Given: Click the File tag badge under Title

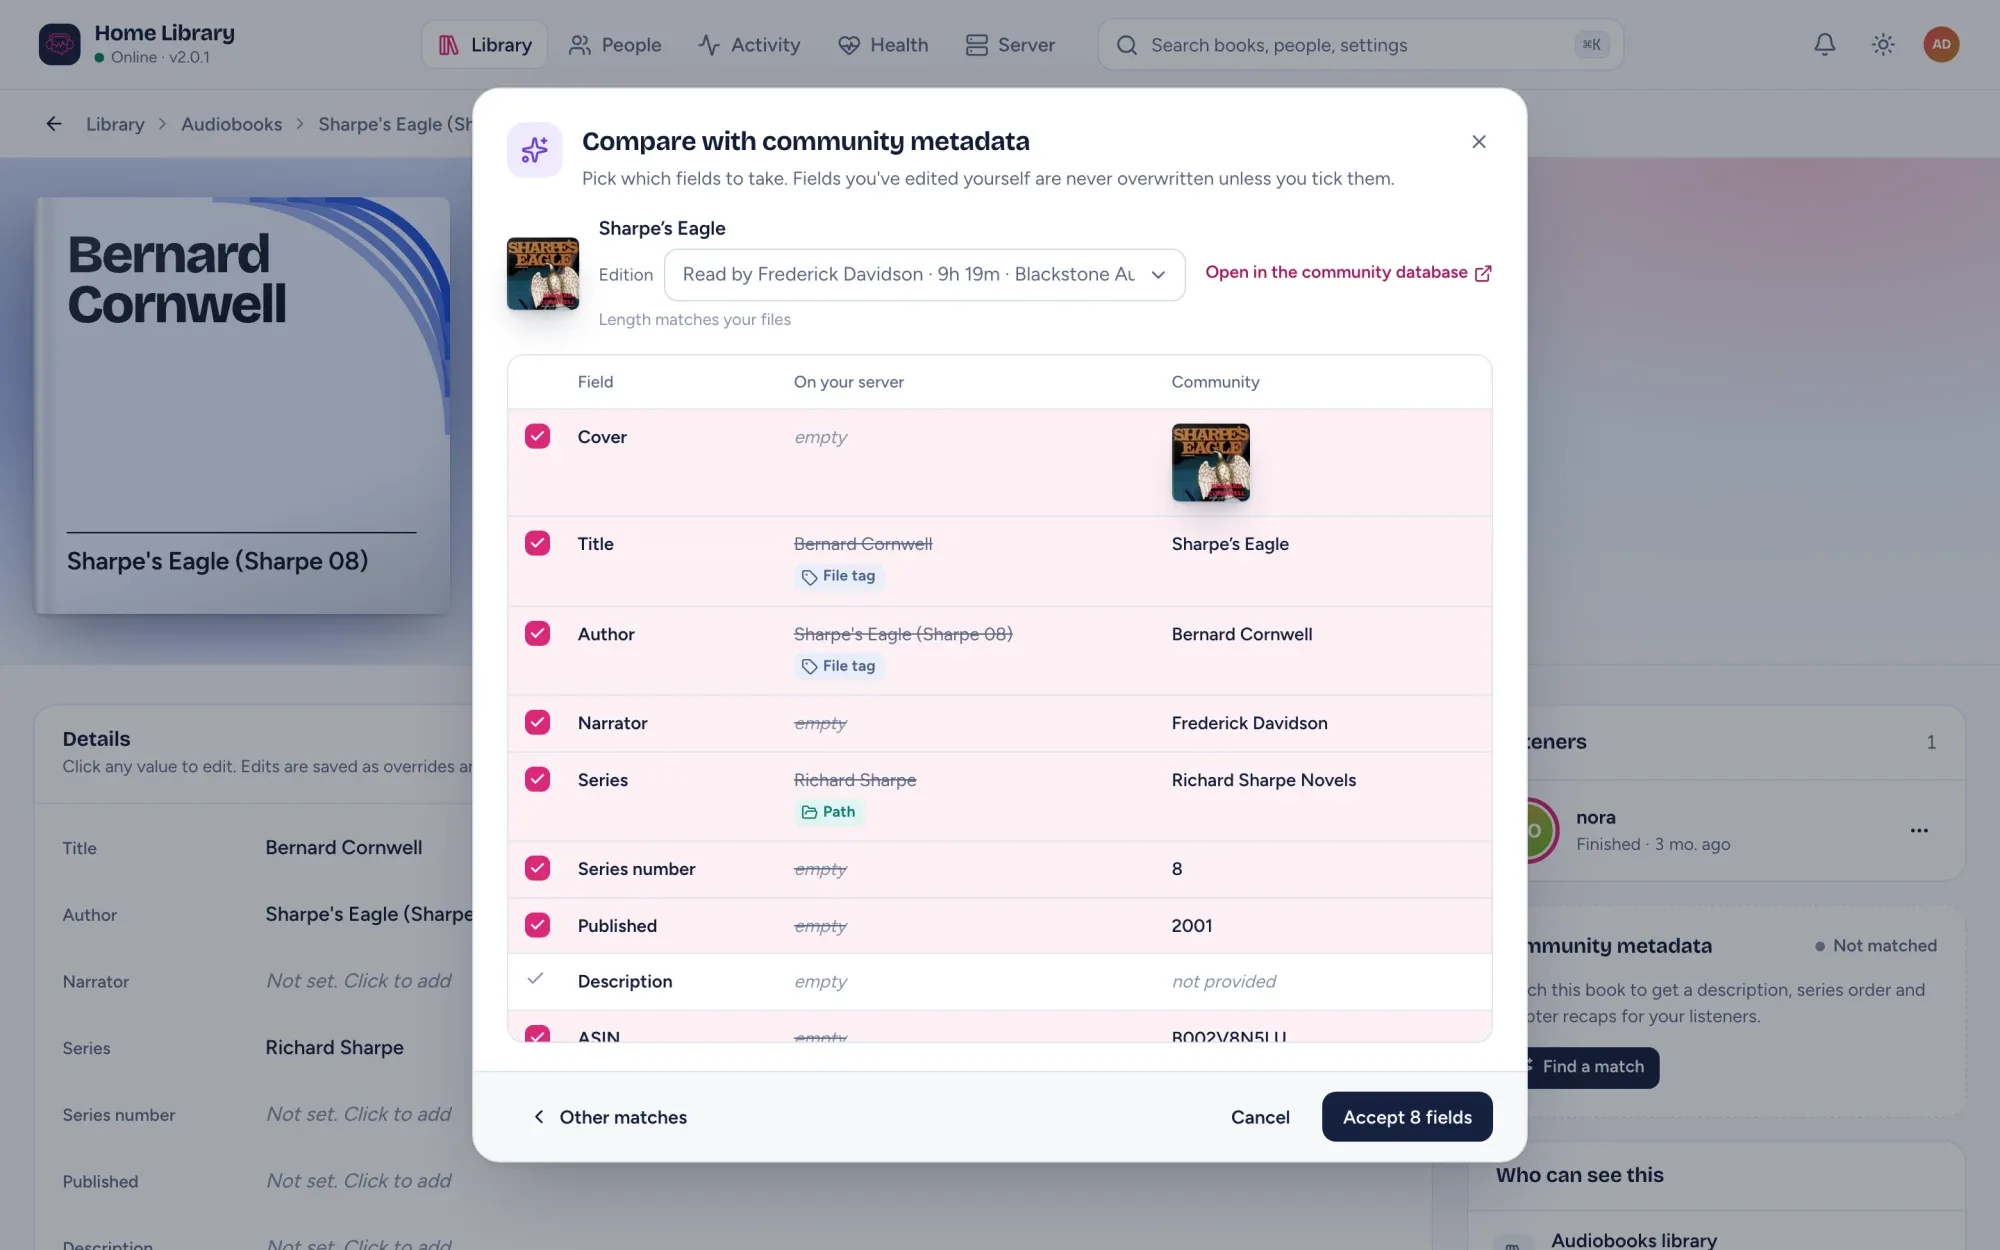Looking at the screenshot, I should pos(838,576).
